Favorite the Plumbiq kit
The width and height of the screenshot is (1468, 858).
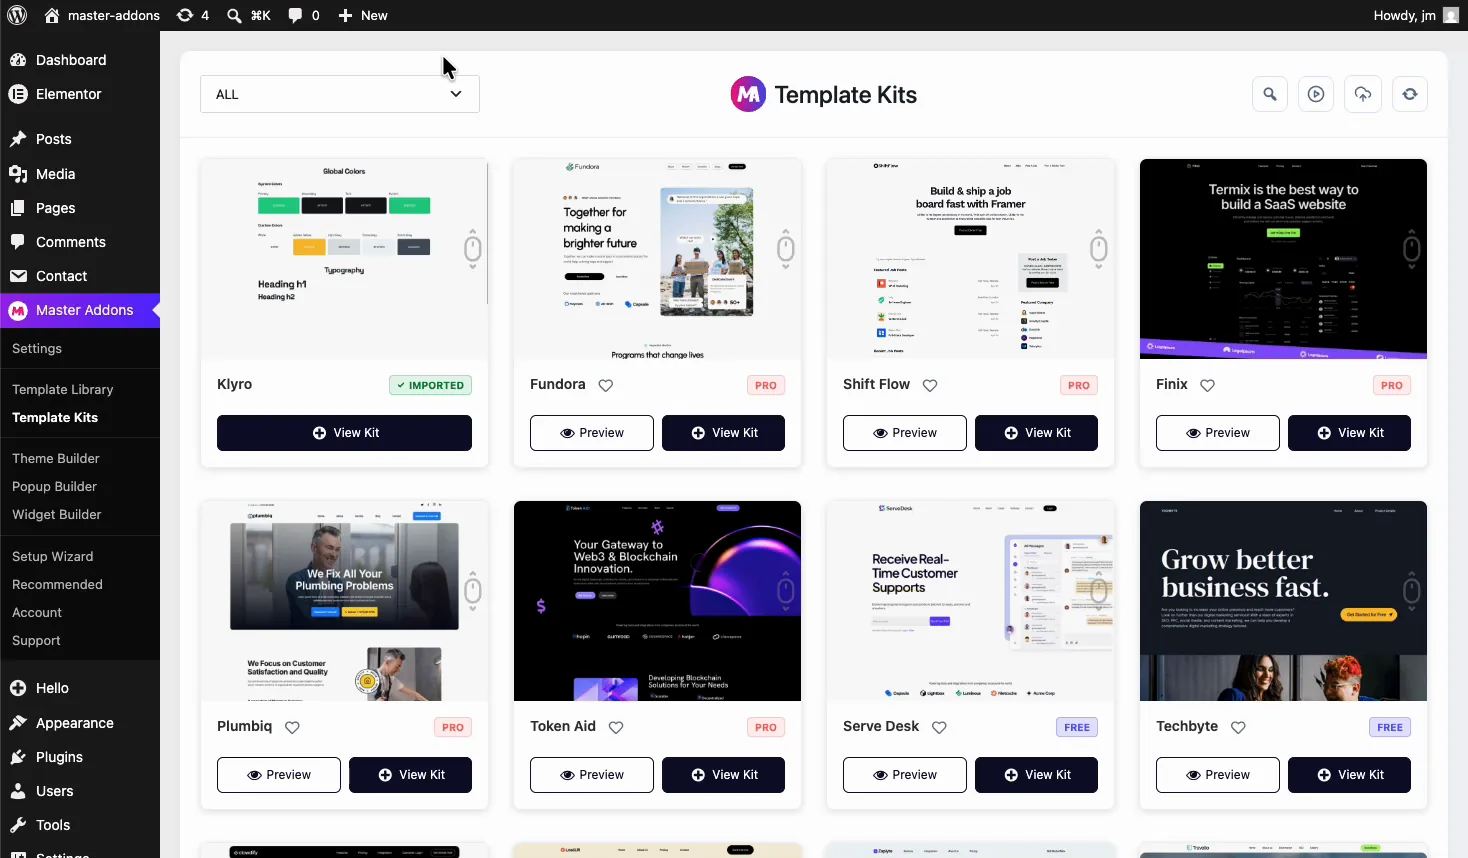(292, 727)
